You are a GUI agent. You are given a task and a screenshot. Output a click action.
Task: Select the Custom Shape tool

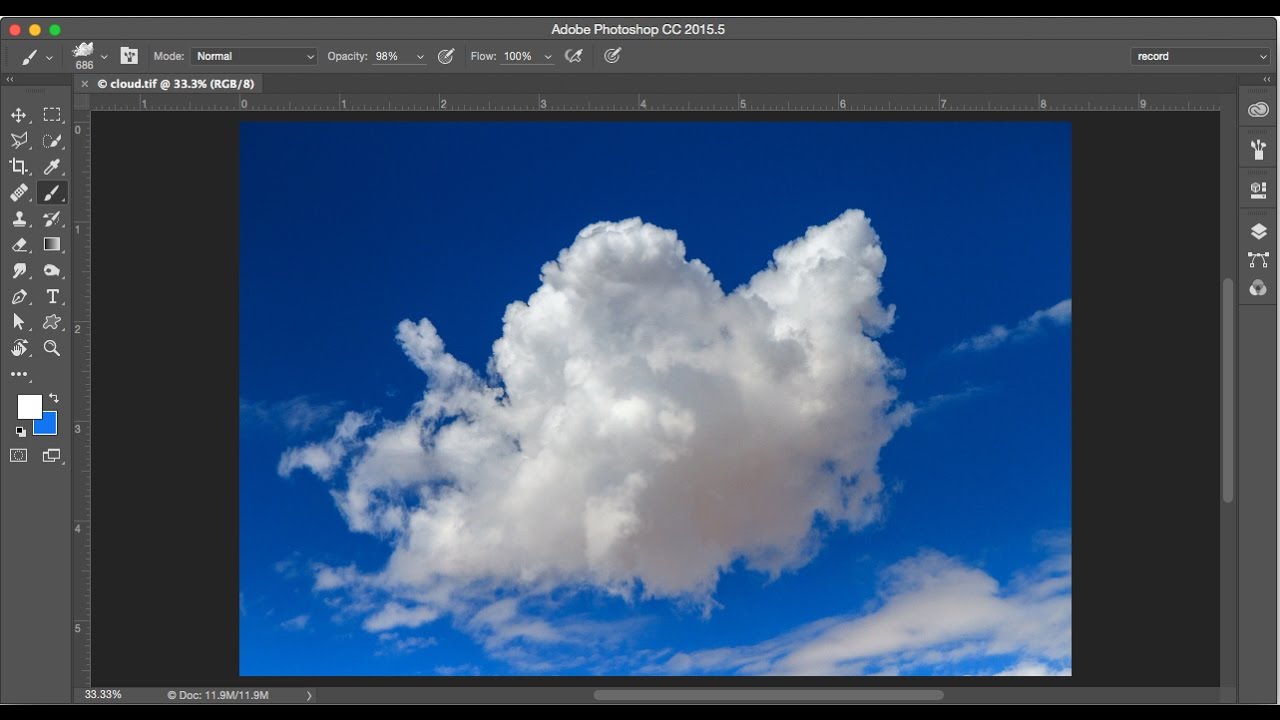52,322
